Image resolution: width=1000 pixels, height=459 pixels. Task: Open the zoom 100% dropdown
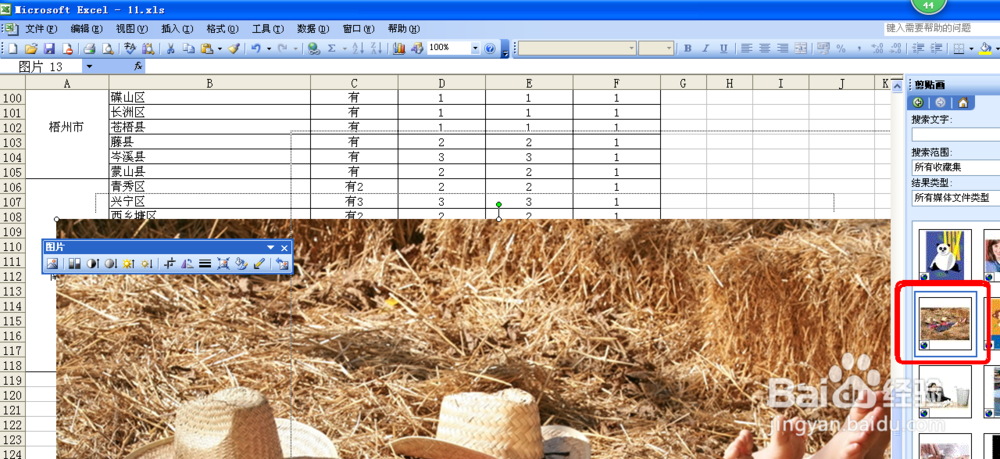[475, 48]
